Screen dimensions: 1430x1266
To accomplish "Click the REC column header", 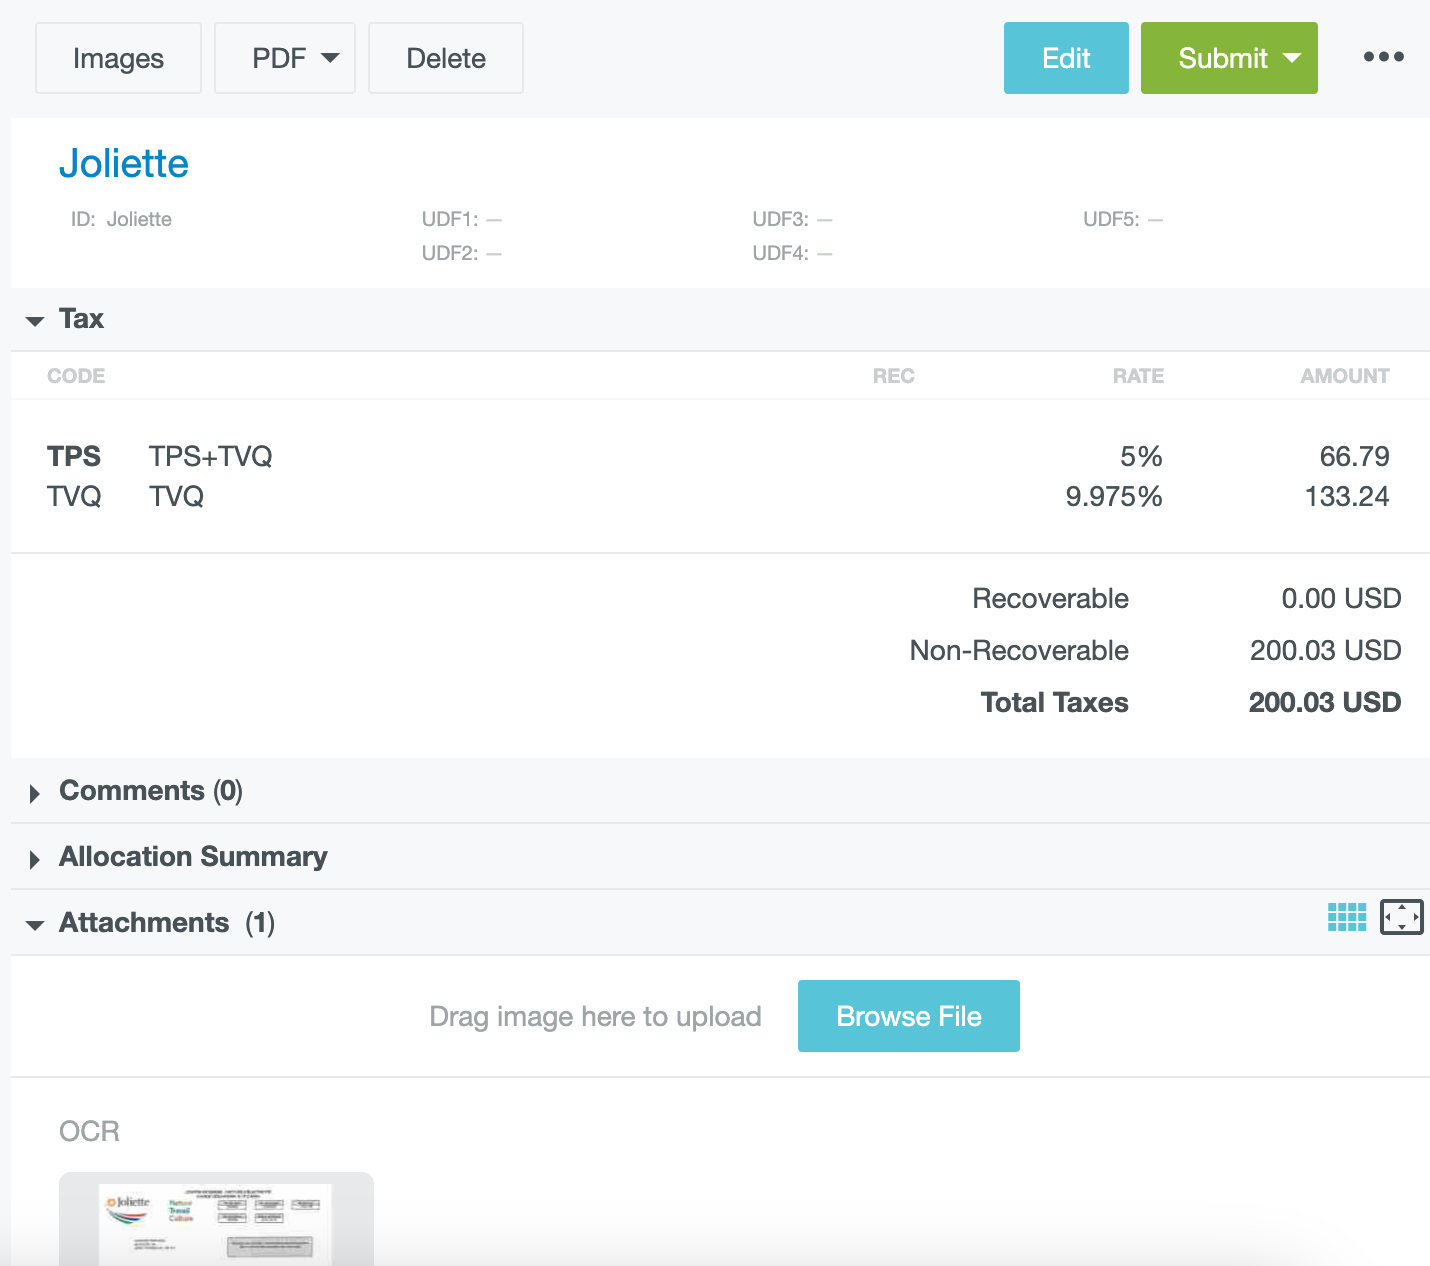I will pyautogui.click(x=894, y=376).
